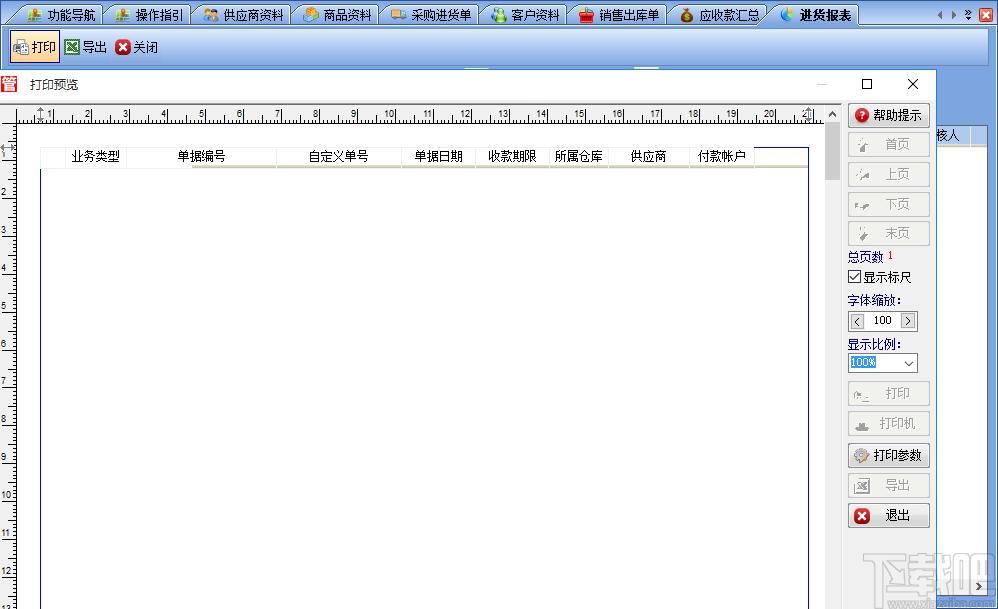The width and height of the screenshot is (998, 609).
Task: Click the tab scroll left arrow
Action: coord(940,15)
